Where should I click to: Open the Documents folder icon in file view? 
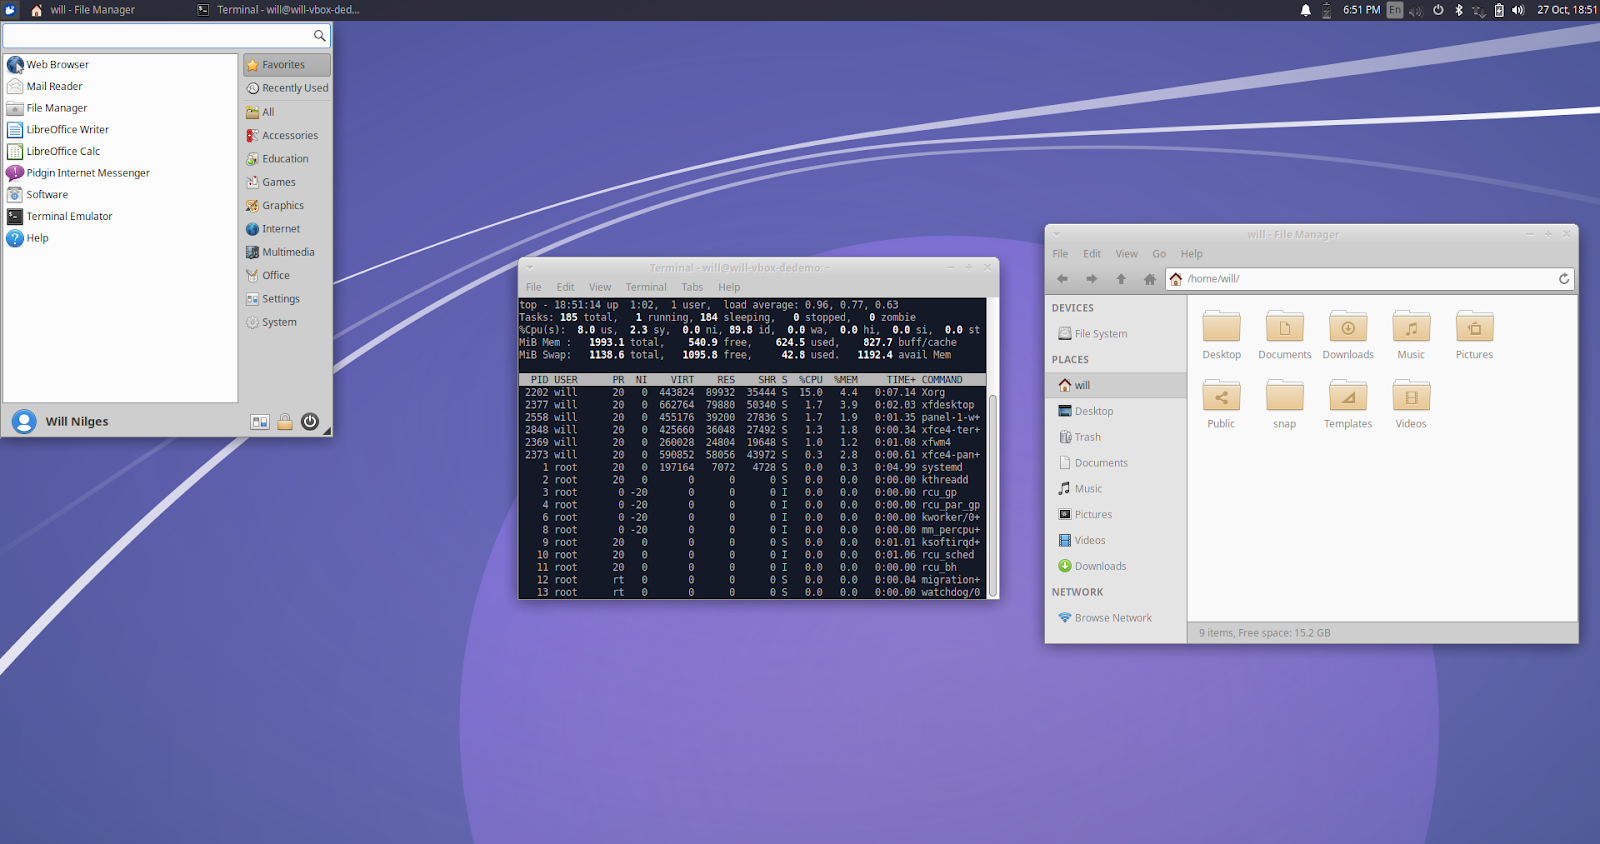[1284, 327]
